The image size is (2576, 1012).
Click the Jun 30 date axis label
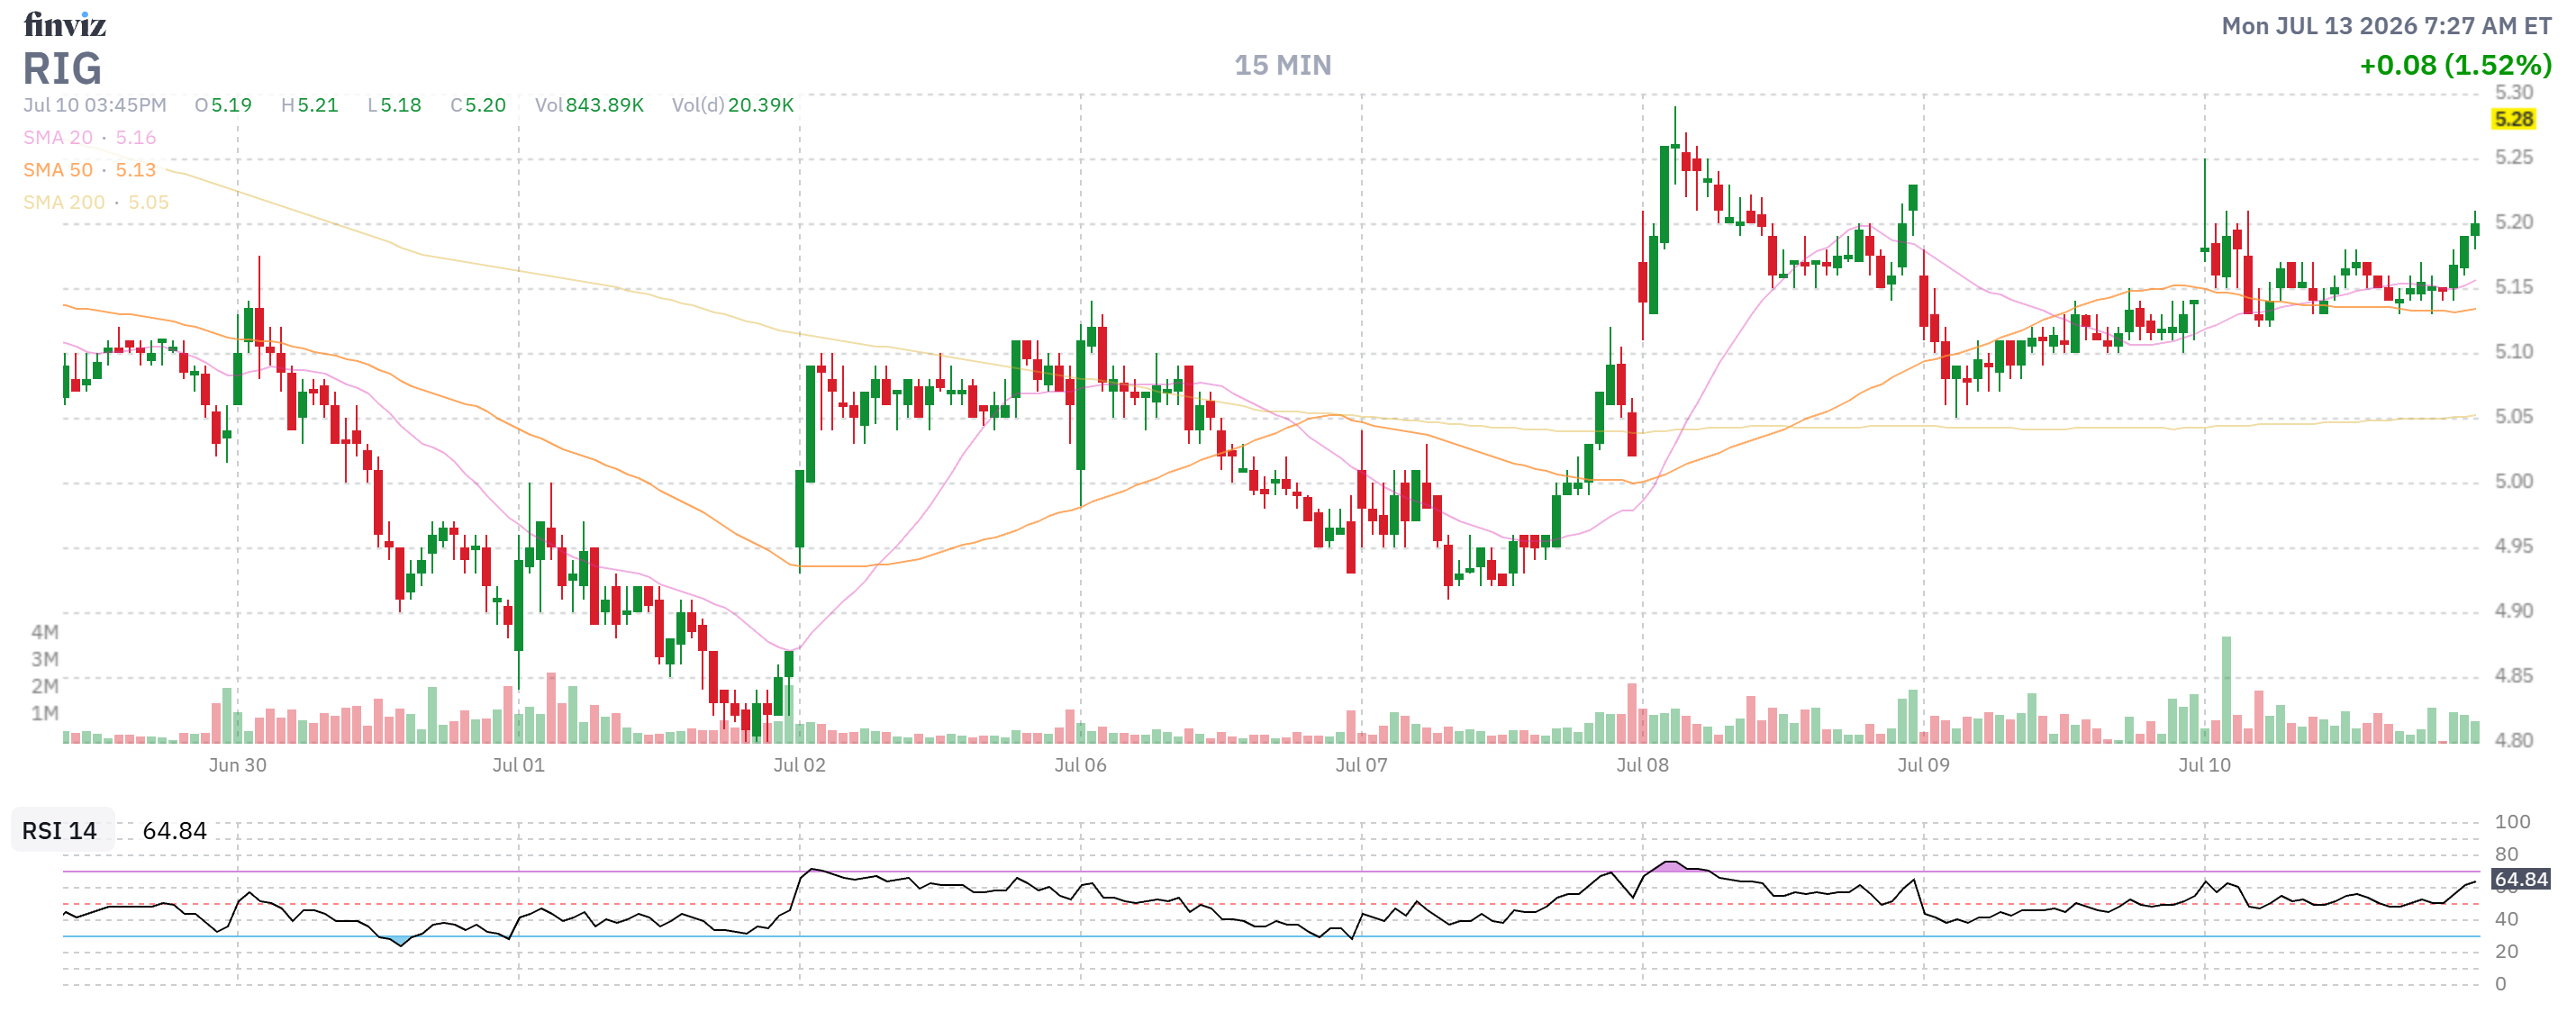point(237,765)
